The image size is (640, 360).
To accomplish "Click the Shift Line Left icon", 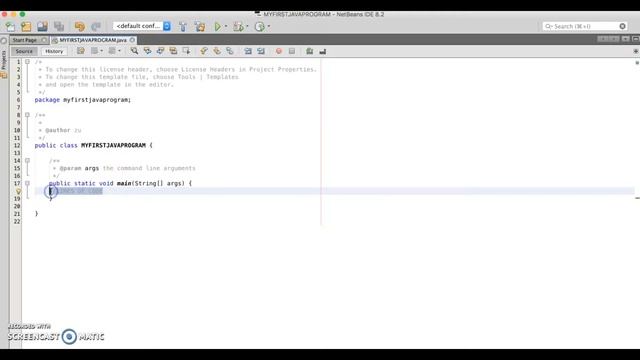I will click(248, 51).
